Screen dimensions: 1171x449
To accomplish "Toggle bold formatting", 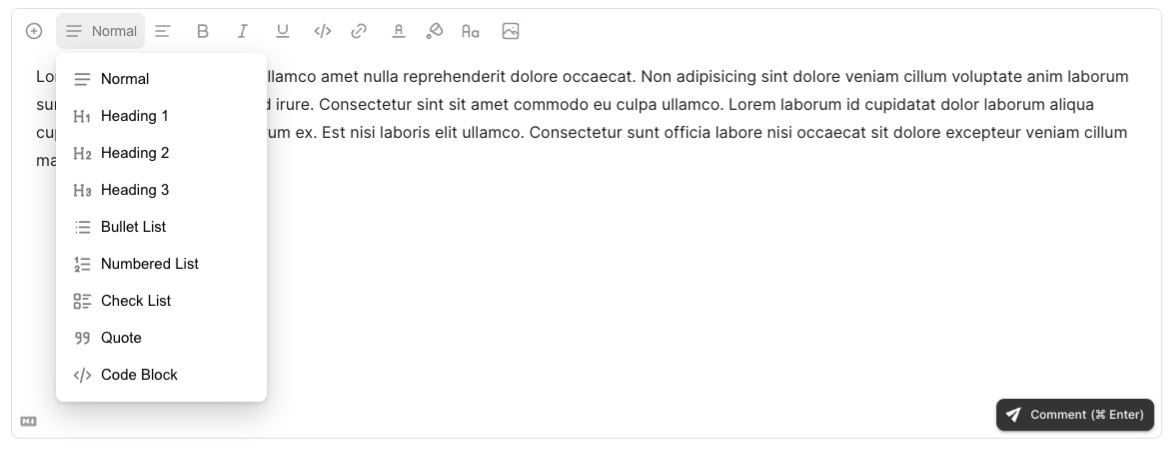I will click(x=202, y=31).
